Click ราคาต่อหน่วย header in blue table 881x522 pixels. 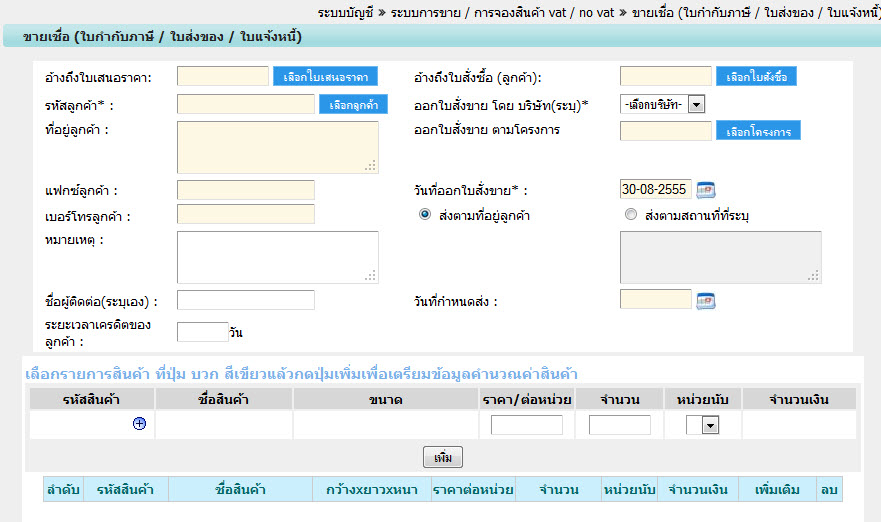[x=473, y=489]
